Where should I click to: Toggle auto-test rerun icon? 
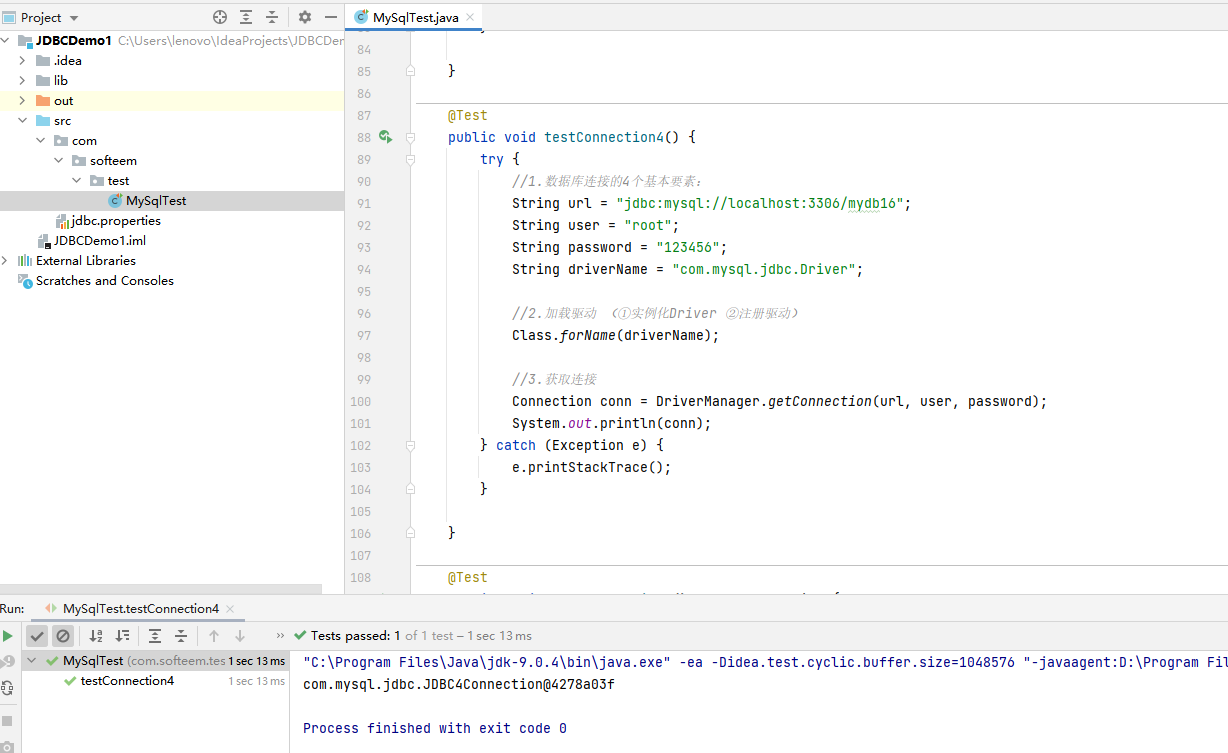(x=8, y=688)
